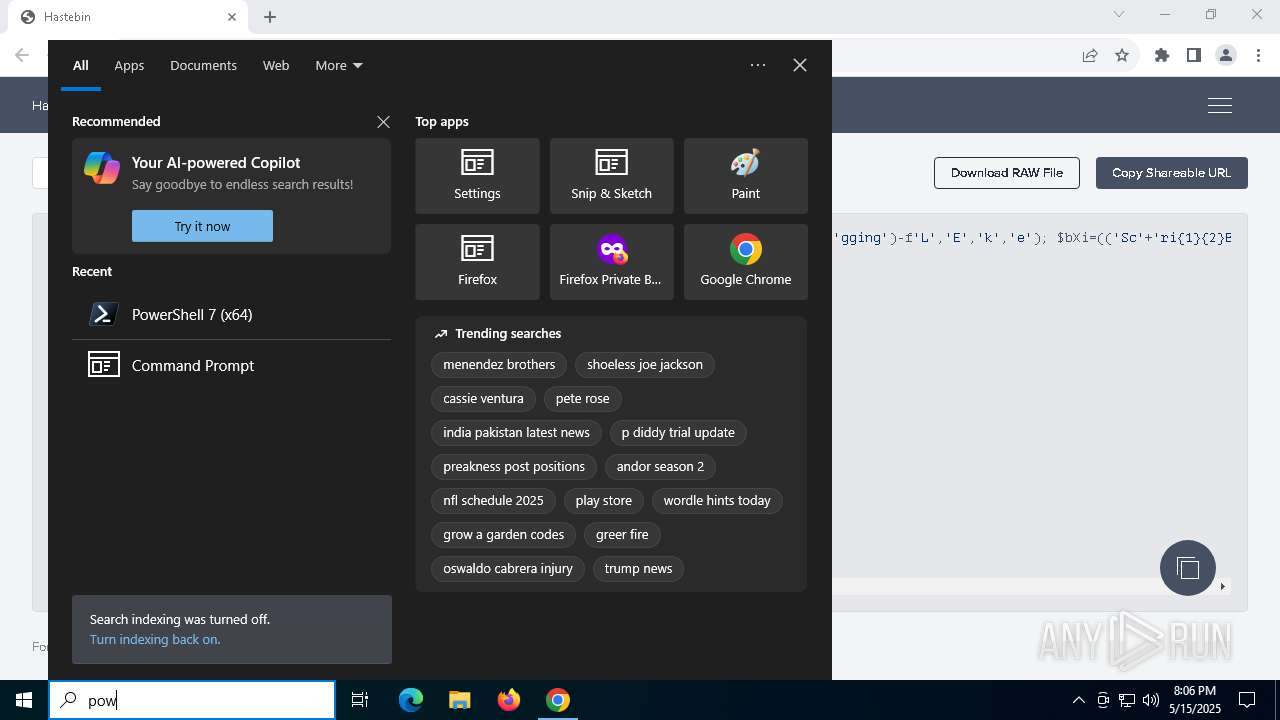Search preakness post positions

point(514,467)
